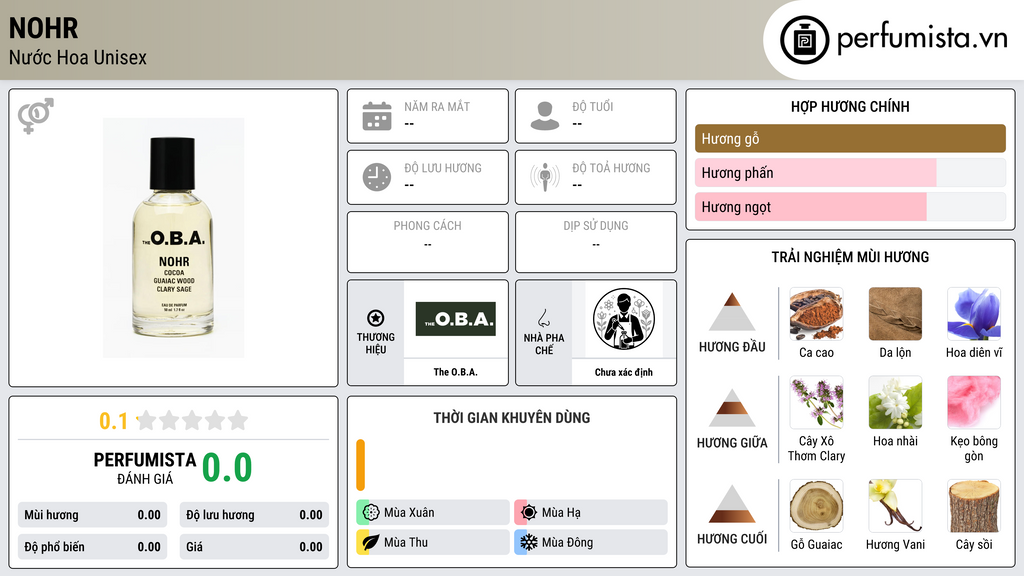1024x576 pixels.
Task: Click the Mùa Thu season button
Action: tap(433, 542)
